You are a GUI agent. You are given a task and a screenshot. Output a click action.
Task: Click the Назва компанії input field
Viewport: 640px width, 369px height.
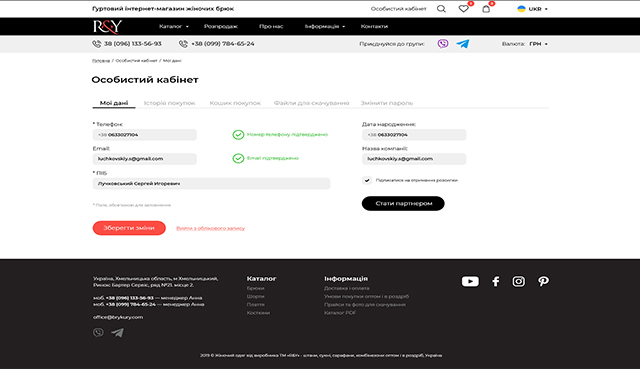point(414,159)
